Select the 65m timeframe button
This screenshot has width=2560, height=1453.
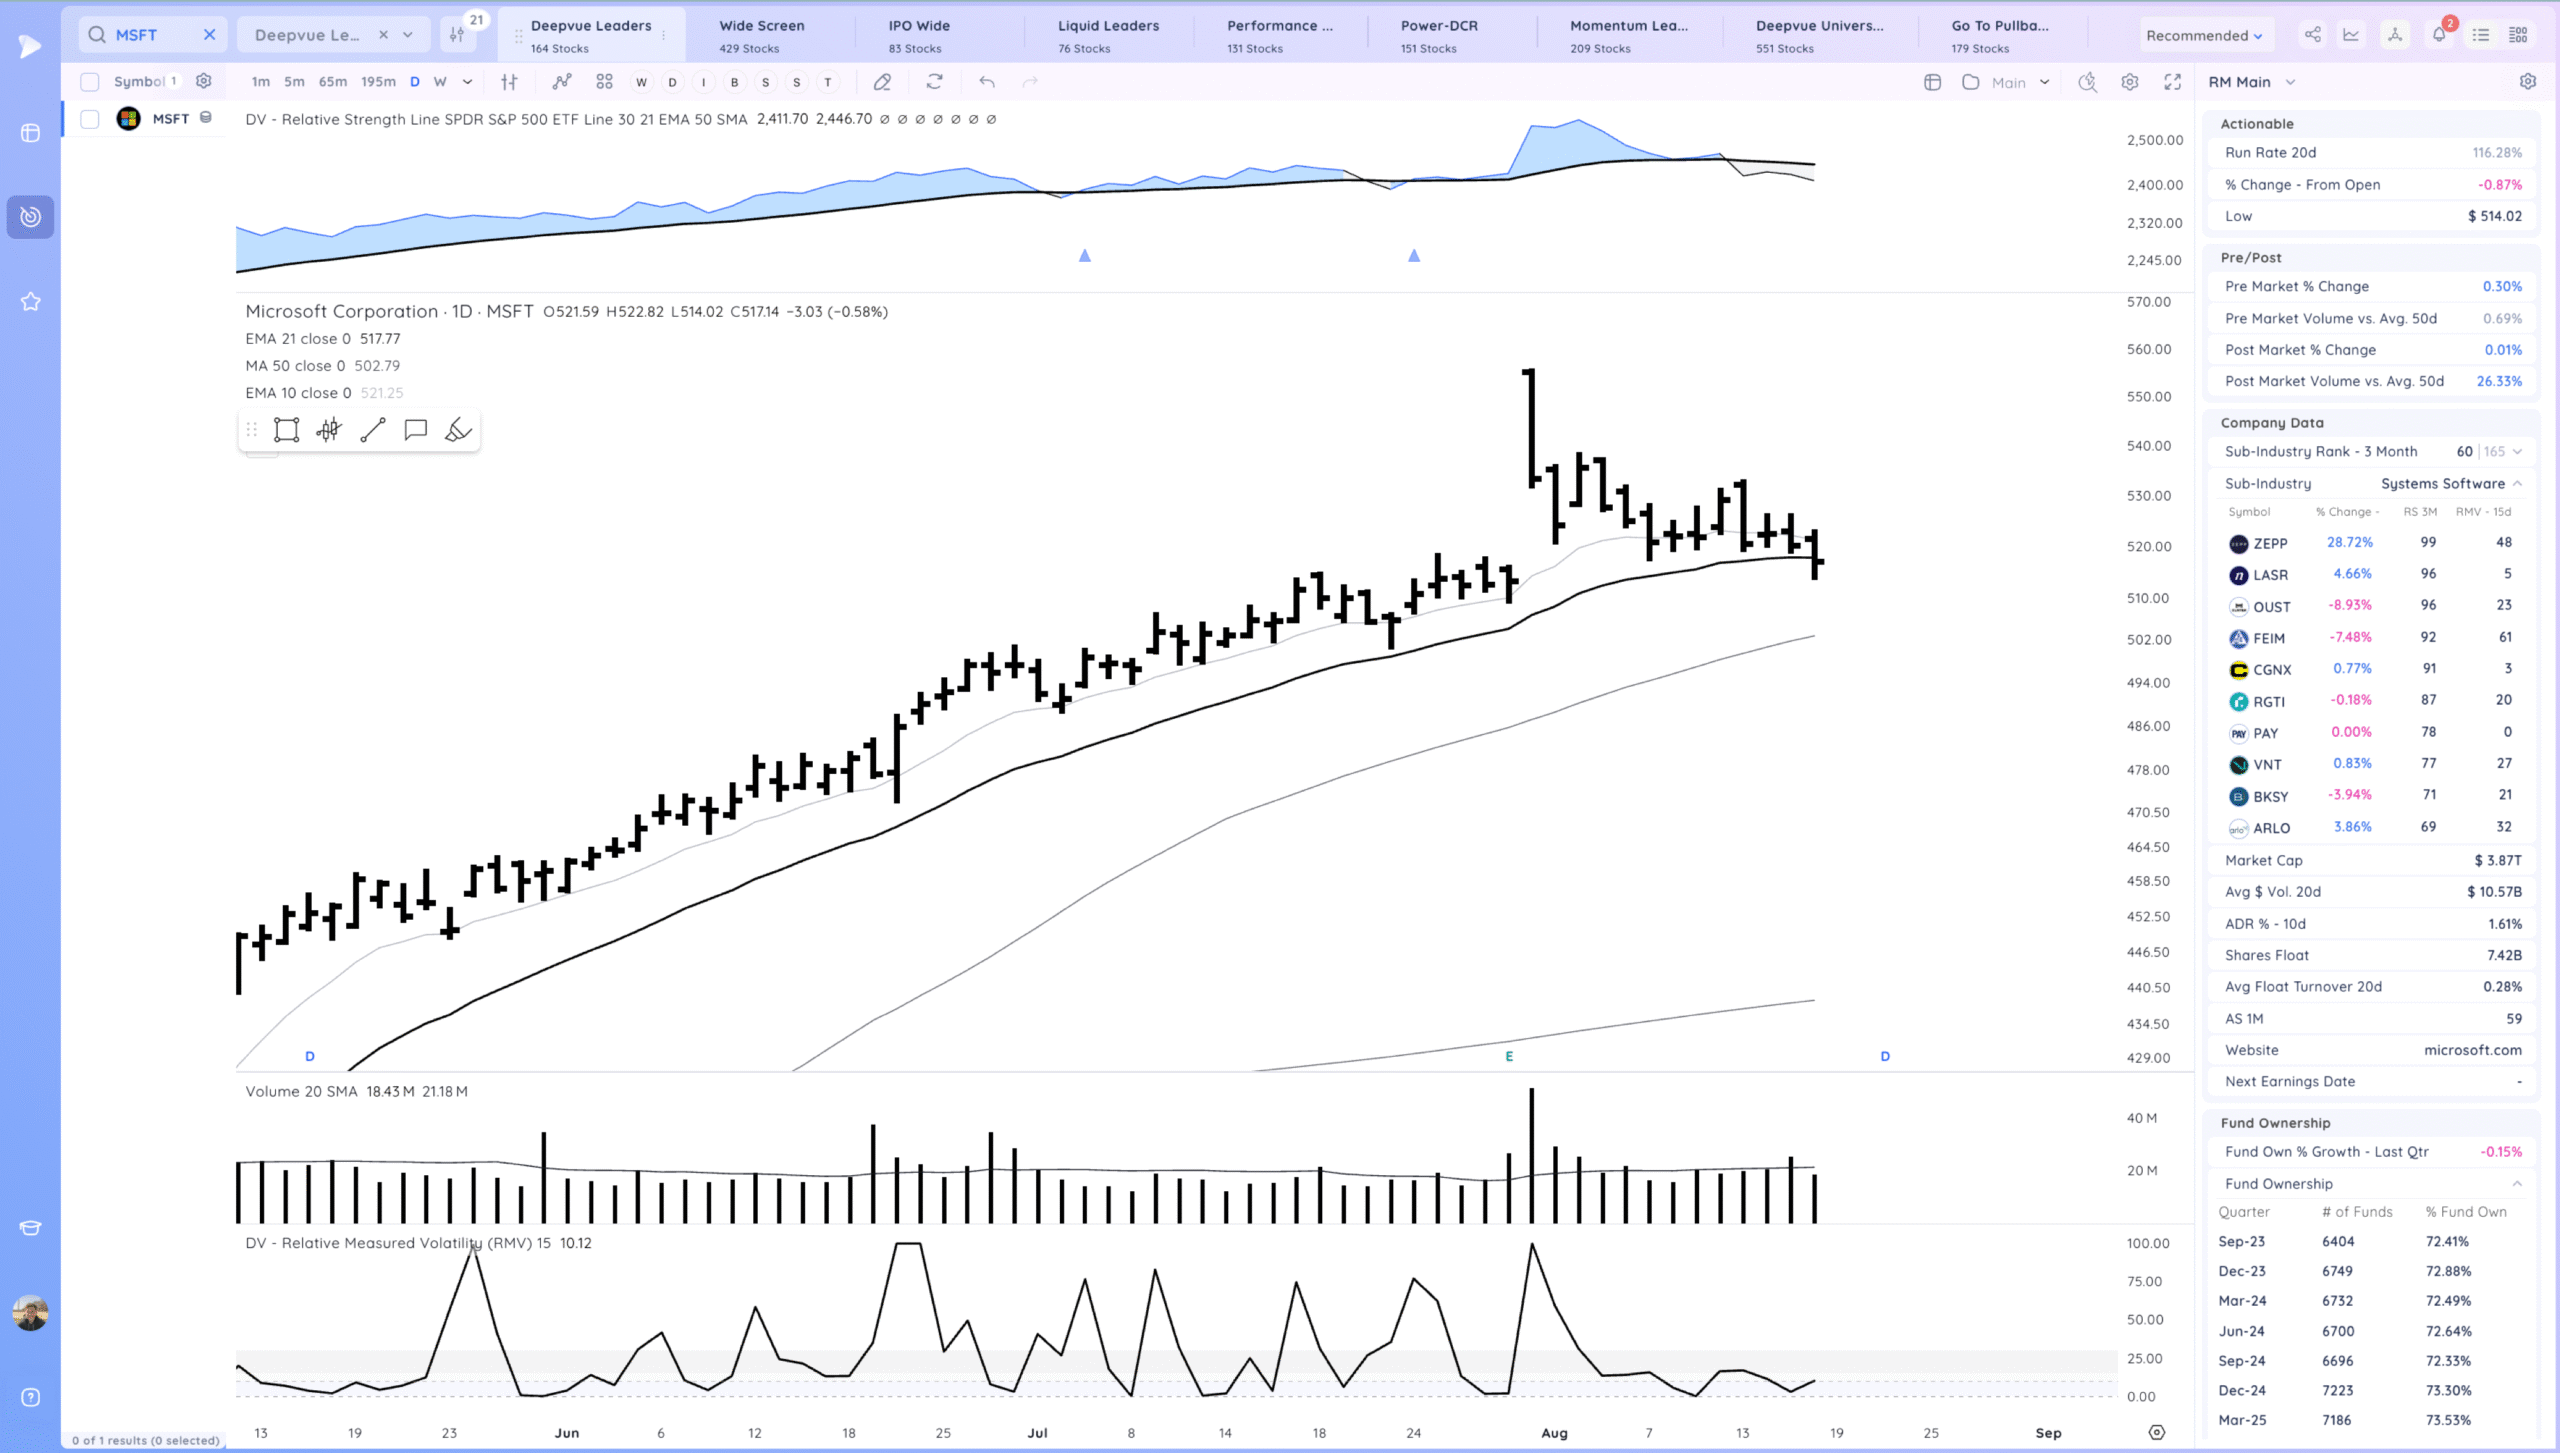coord(332,82)
